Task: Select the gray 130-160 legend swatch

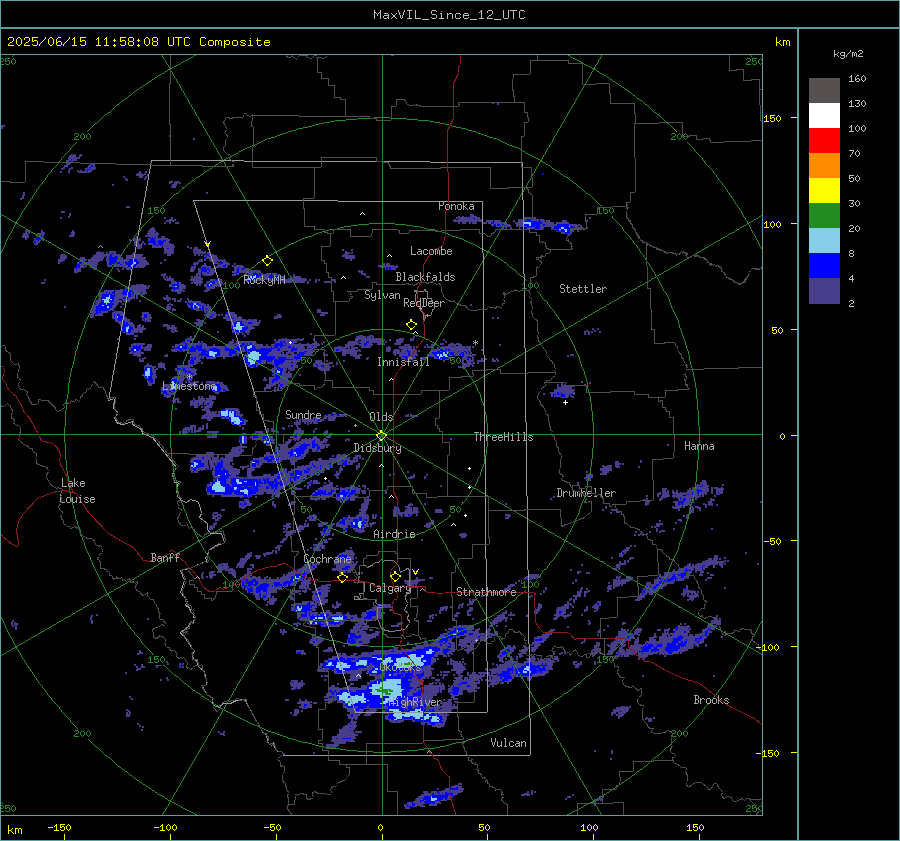Action: (x=824, y=91)
